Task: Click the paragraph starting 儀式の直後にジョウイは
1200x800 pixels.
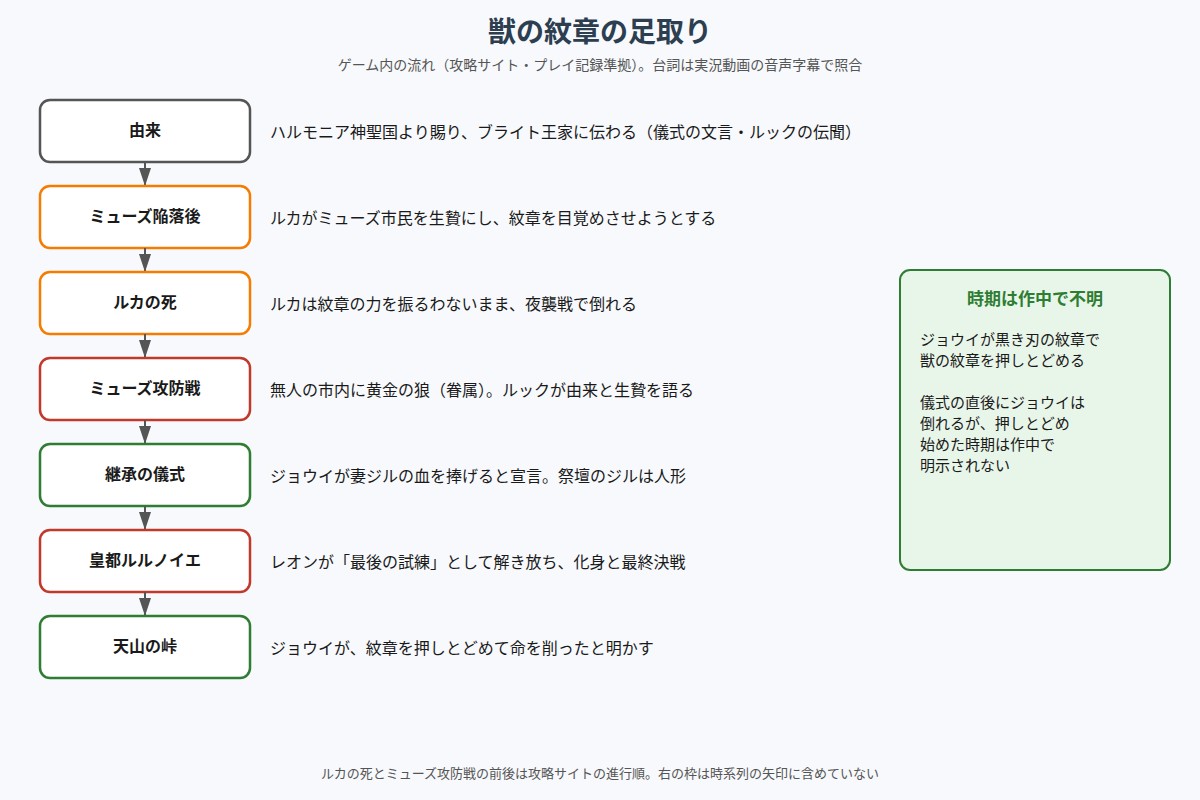Action: point(1002,434)
